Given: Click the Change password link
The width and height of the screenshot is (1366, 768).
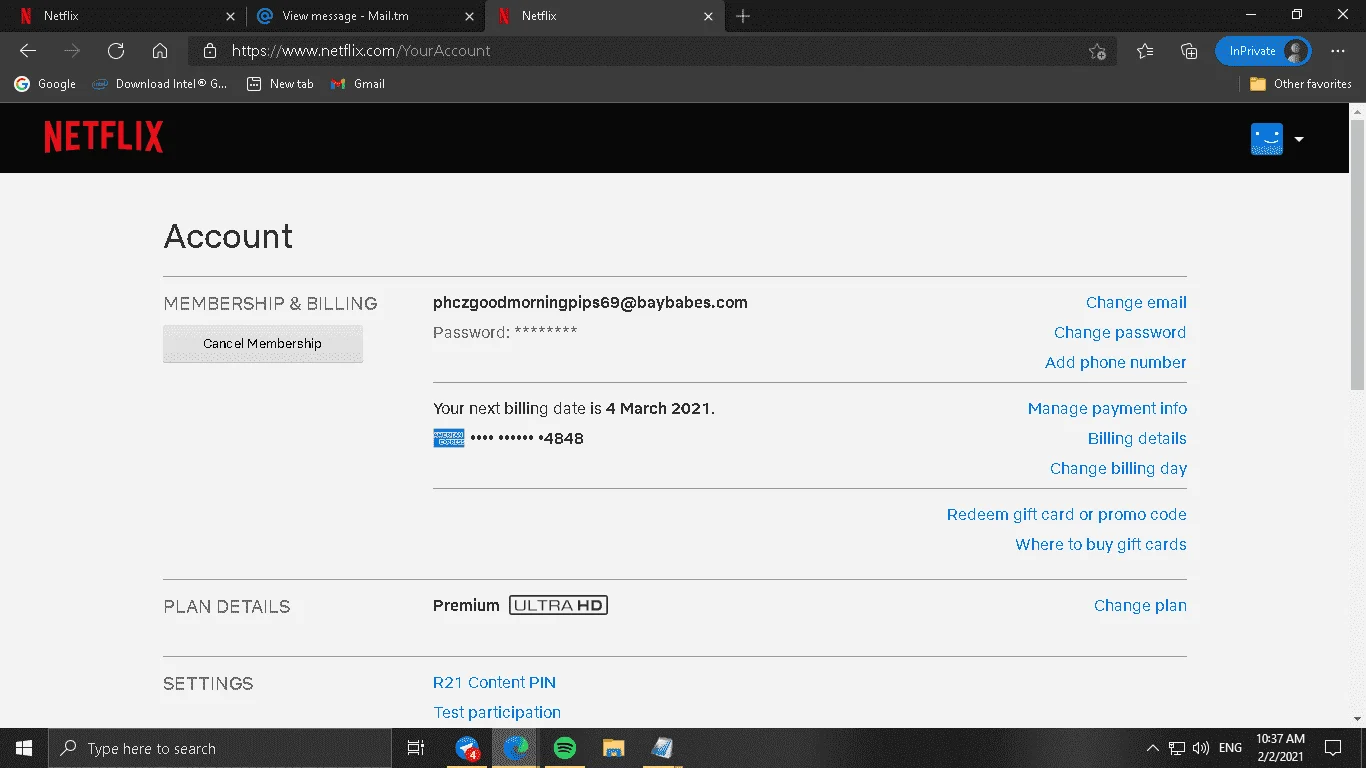Looking at the screenshot, I should tap(1120, 332).
